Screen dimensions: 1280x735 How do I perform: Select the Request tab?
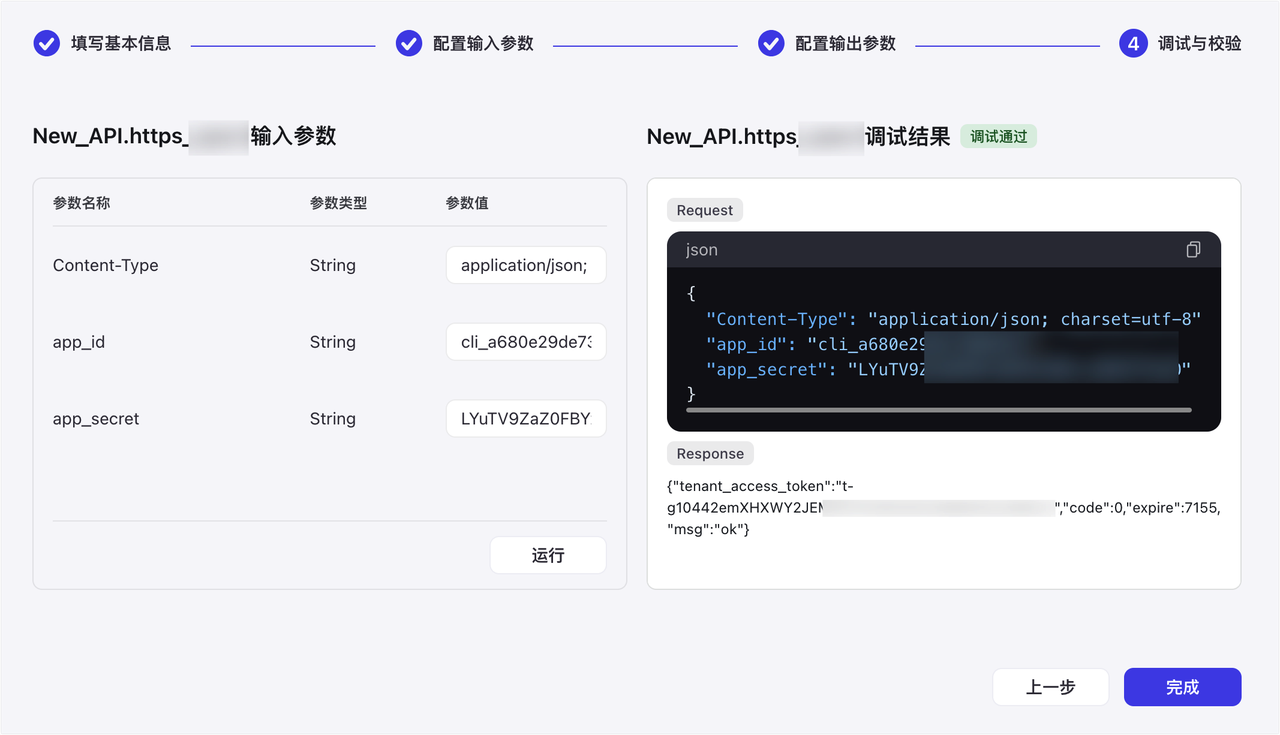point(704,210)
